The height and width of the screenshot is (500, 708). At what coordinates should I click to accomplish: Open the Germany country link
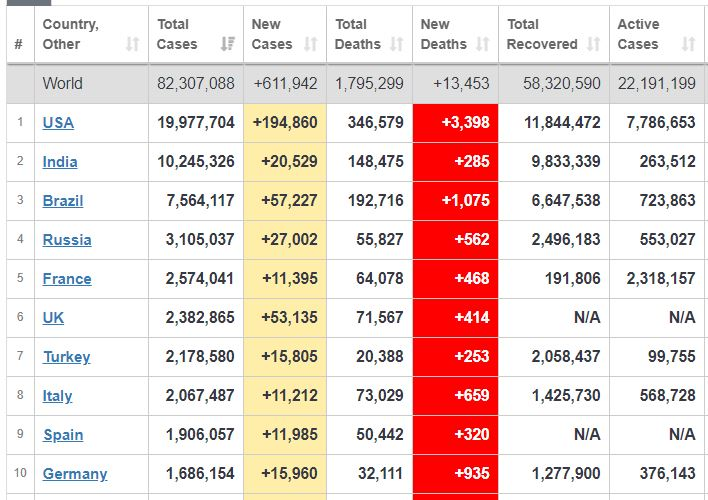pyautogui.click(x=75, y=473)
